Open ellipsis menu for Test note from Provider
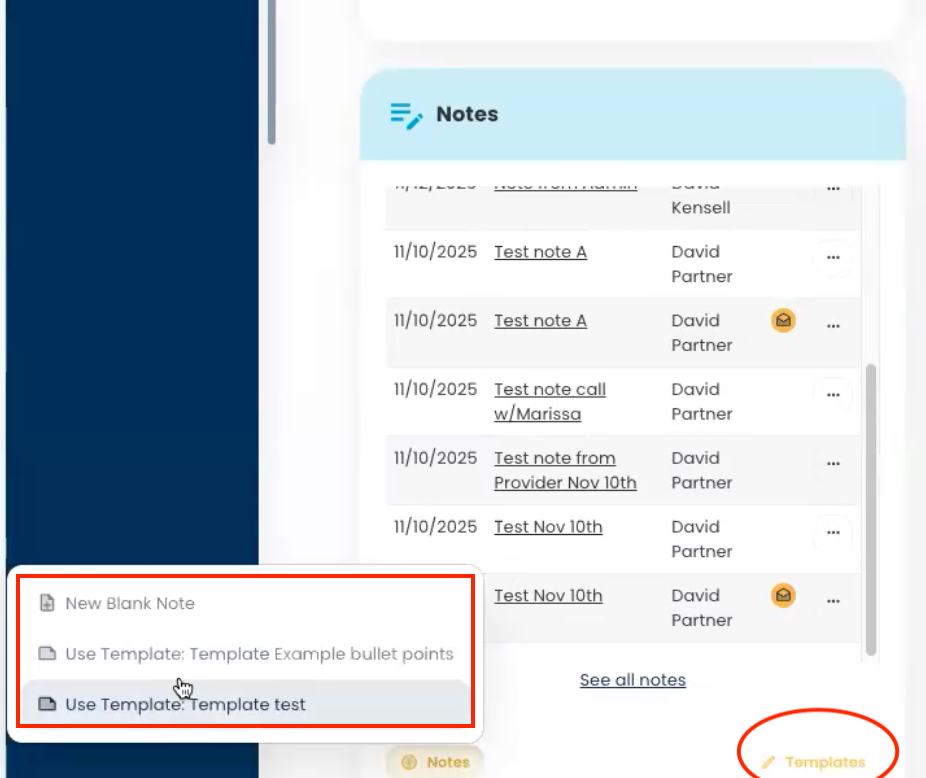This screenshot has width=926, height=778. 832,464
